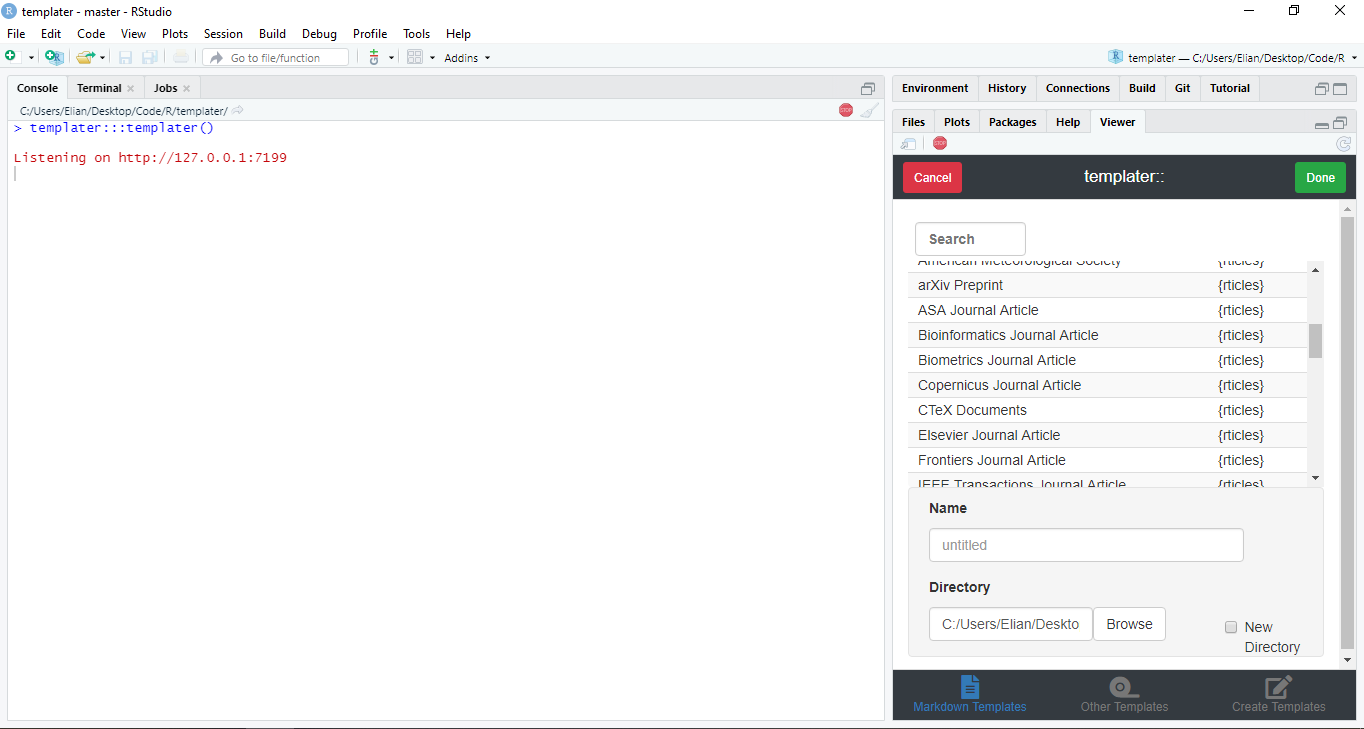Viewport: 1364px width, 729px height.
Task: Restore the console pane size
Action: click(868, 89)
